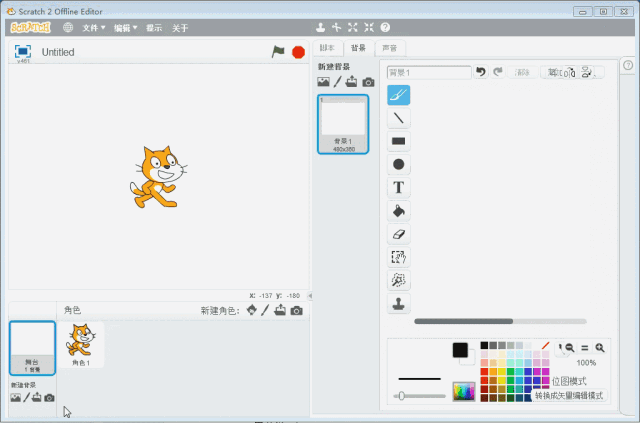Switch to the 脚本 tab
Viewport: 640px width, 423px height.
(x=327, y=48)
